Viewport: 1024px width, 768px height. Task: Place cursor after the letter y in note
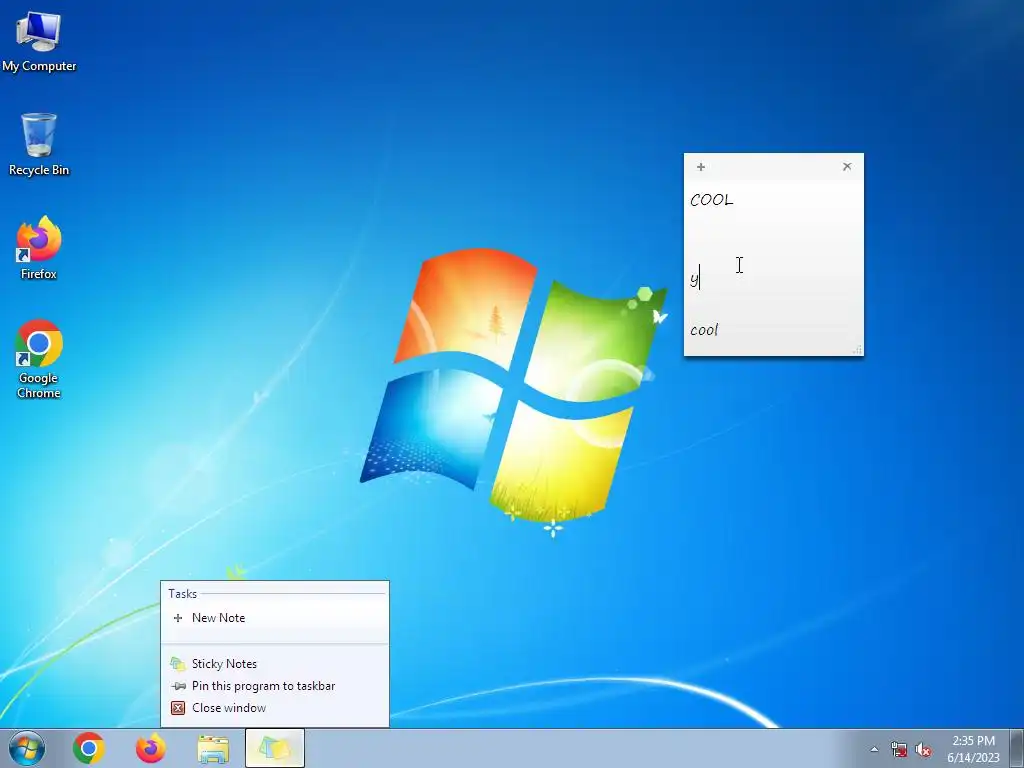coord(699,279)
